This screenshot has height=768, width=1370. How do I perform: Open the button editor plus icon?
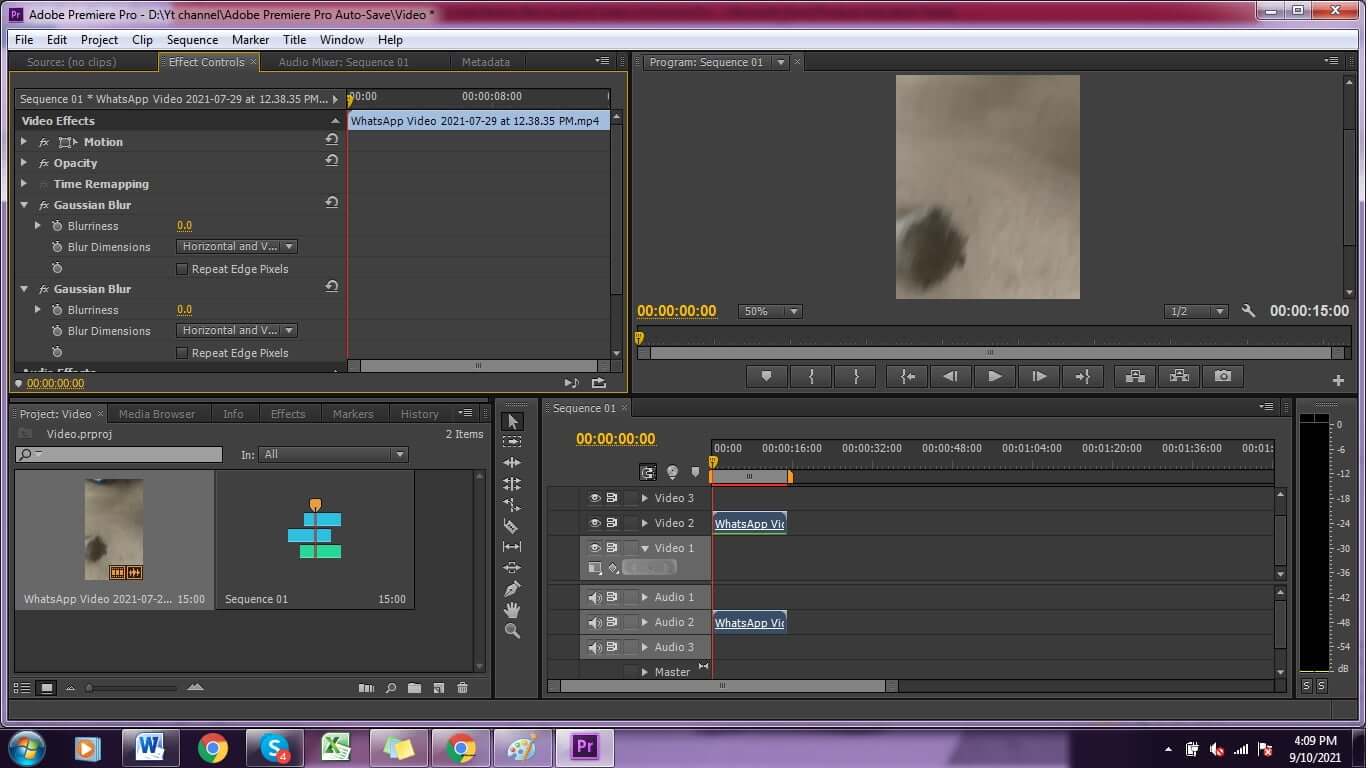1338,380
